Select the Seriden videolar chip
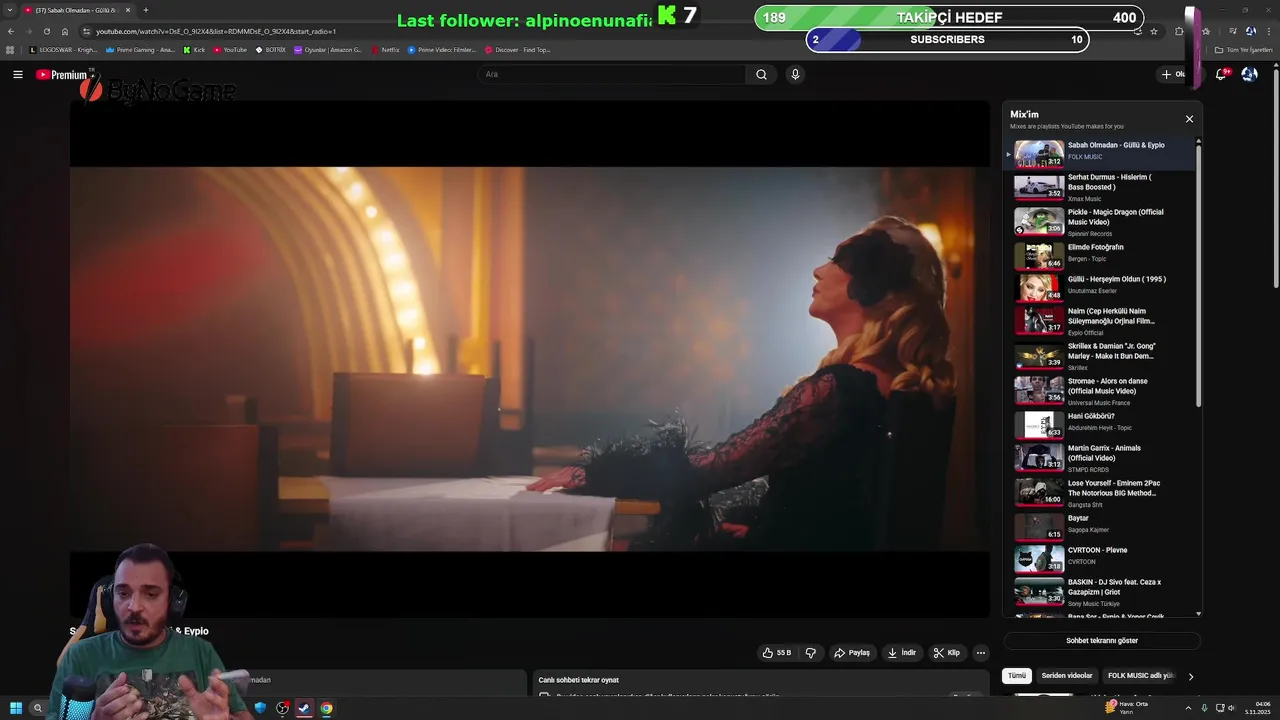1280x720 pixels. click(1067, 676)
